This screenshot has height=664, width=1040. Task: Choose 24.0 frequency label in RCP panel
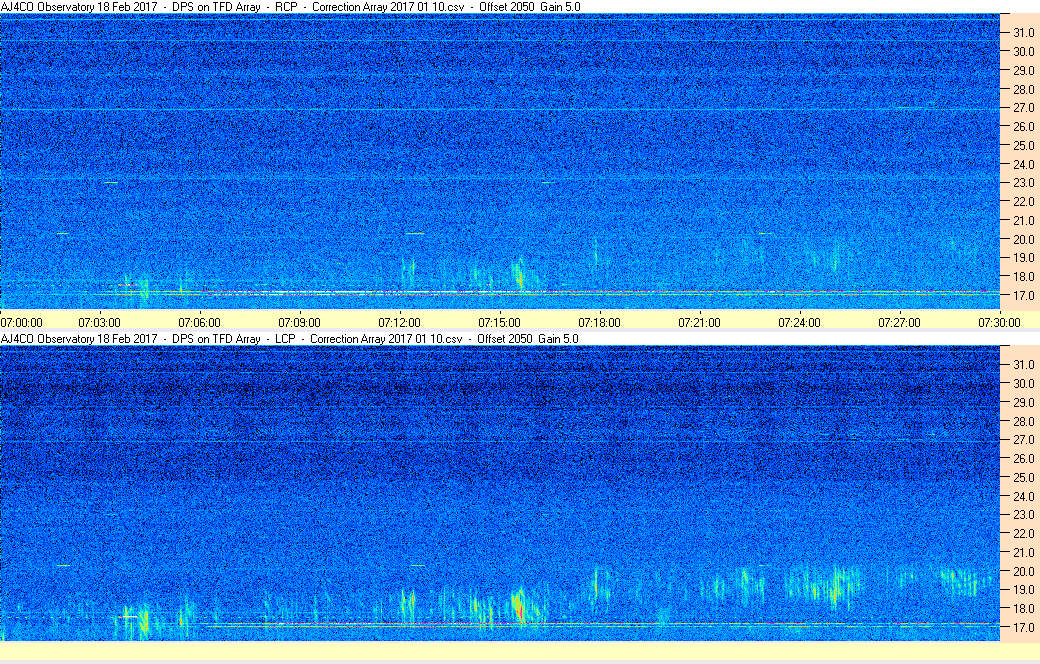(1023, 164)
